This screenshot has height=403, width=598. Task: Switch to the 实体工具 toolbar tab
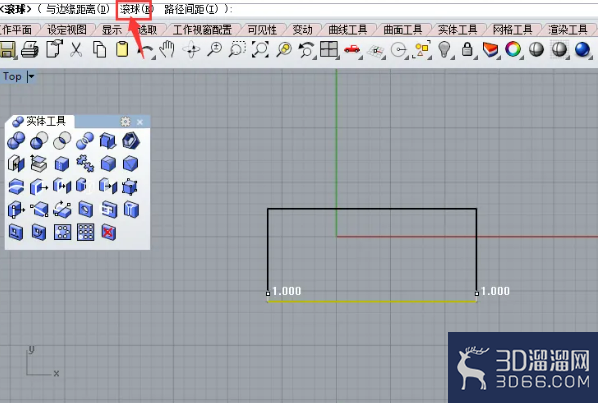(457, 29)
